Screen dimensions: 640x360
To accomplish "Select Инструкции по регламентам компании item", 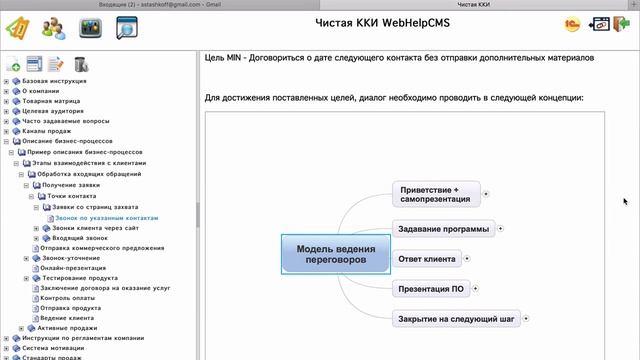I will [83, 338].
